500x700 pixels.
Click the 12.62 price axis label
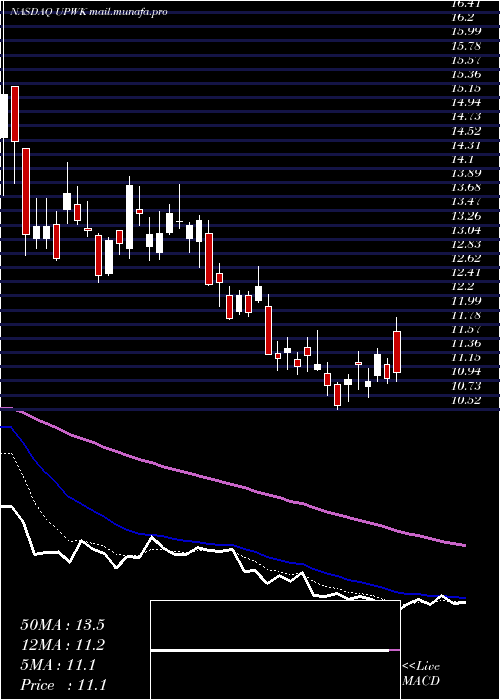pyautogui.click(x=466, y=258)
